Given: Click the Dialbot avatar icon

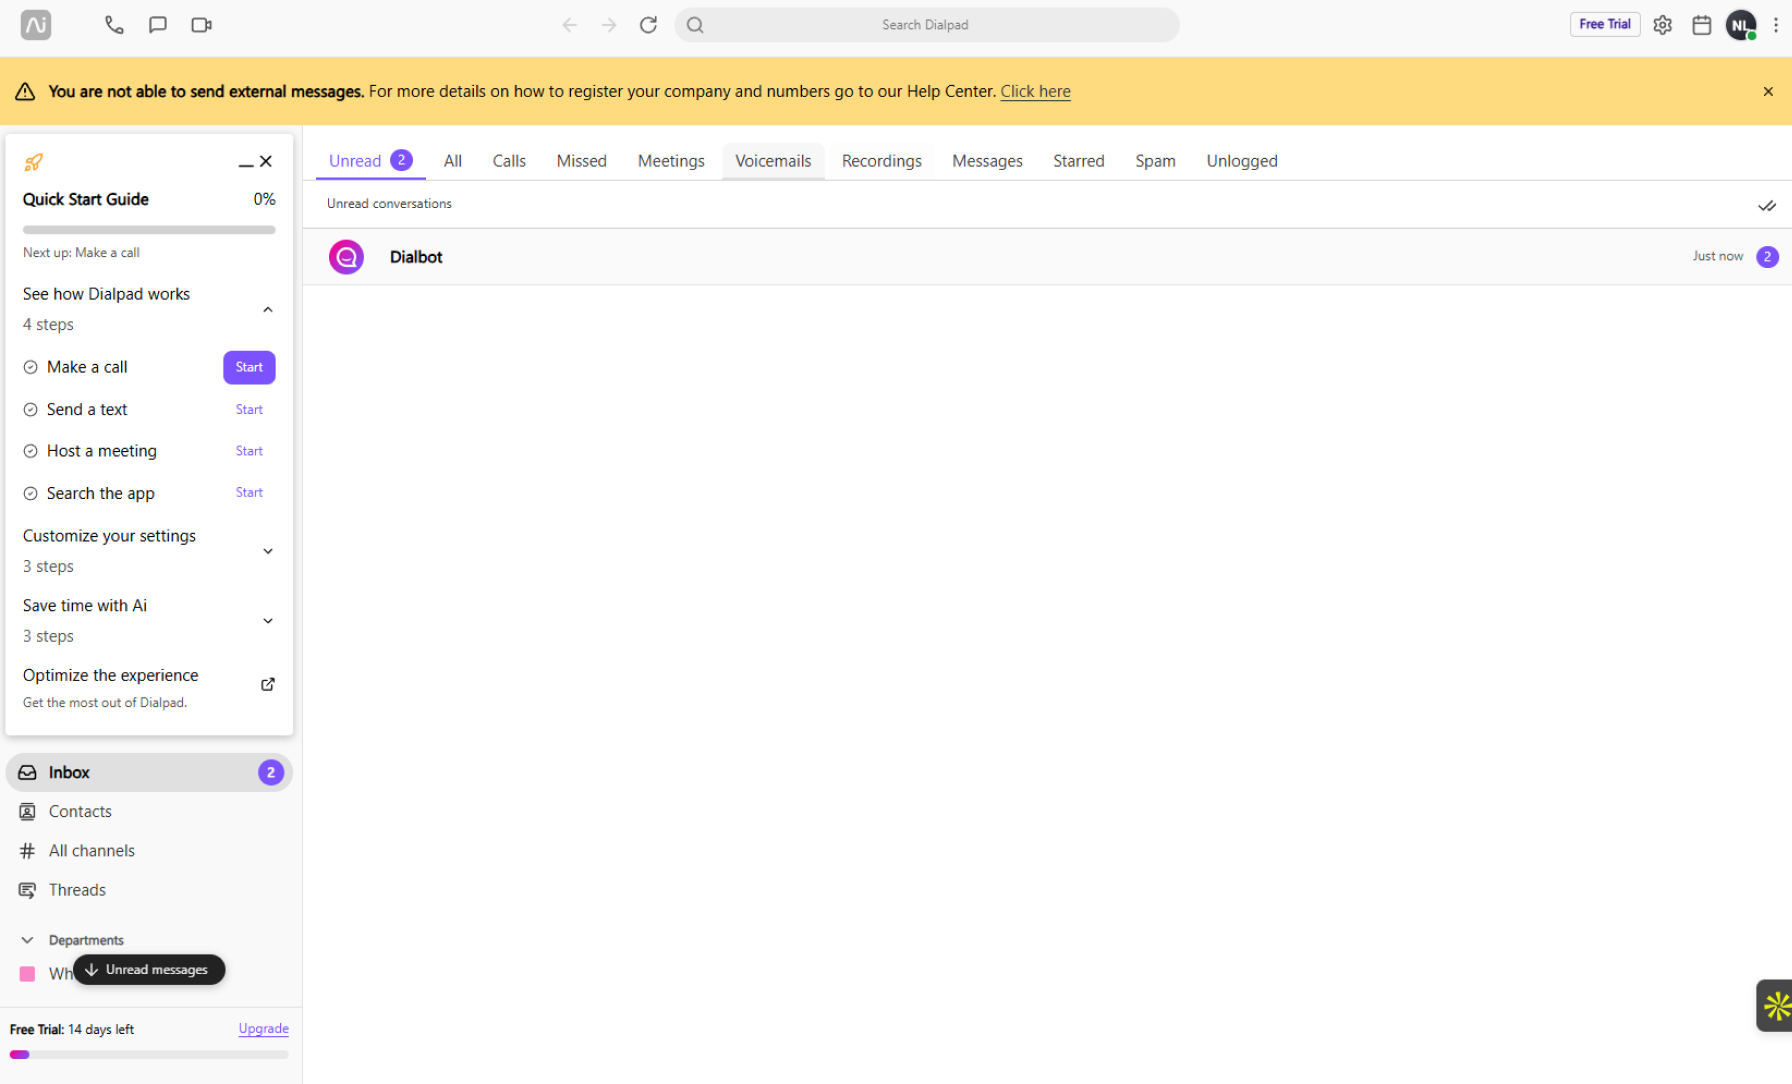Looking at the screenshot, I should click(x=346, y=257).
